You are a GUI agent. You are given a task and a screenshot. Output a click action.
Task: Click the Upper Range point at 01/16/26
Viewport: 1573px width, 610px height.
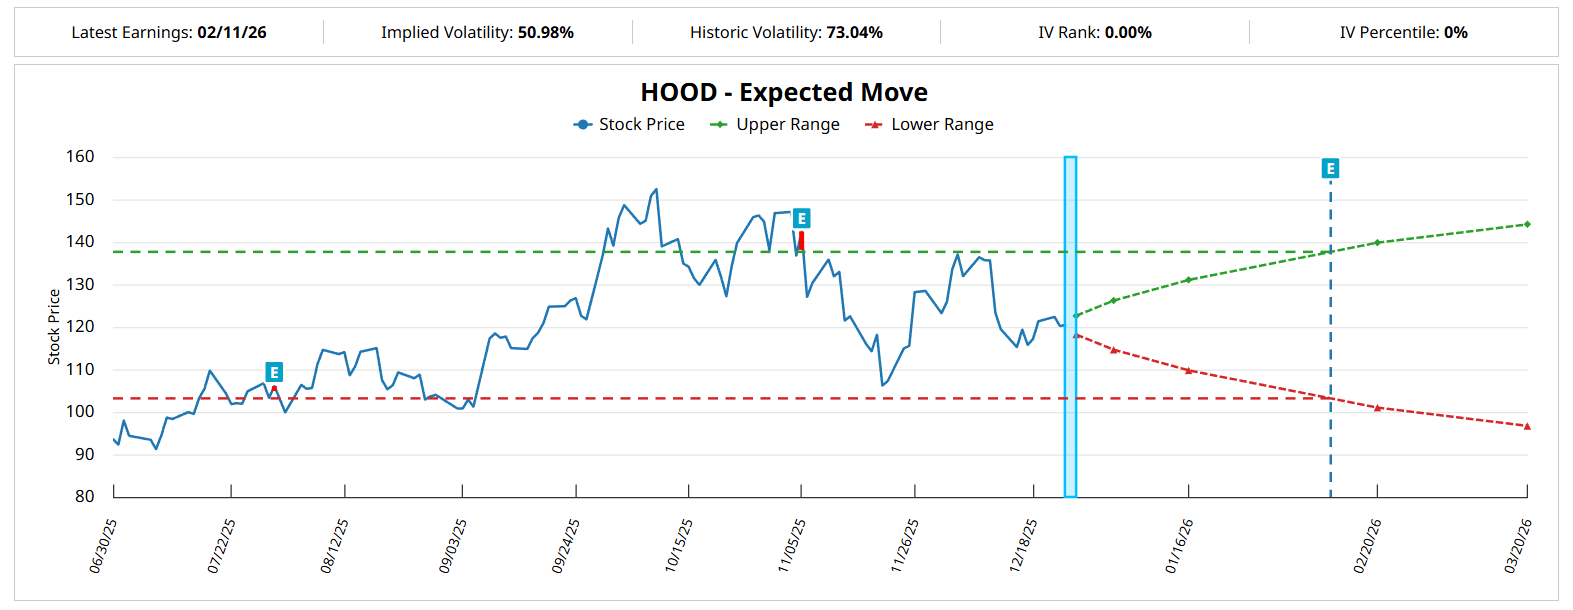[1188, 280]
